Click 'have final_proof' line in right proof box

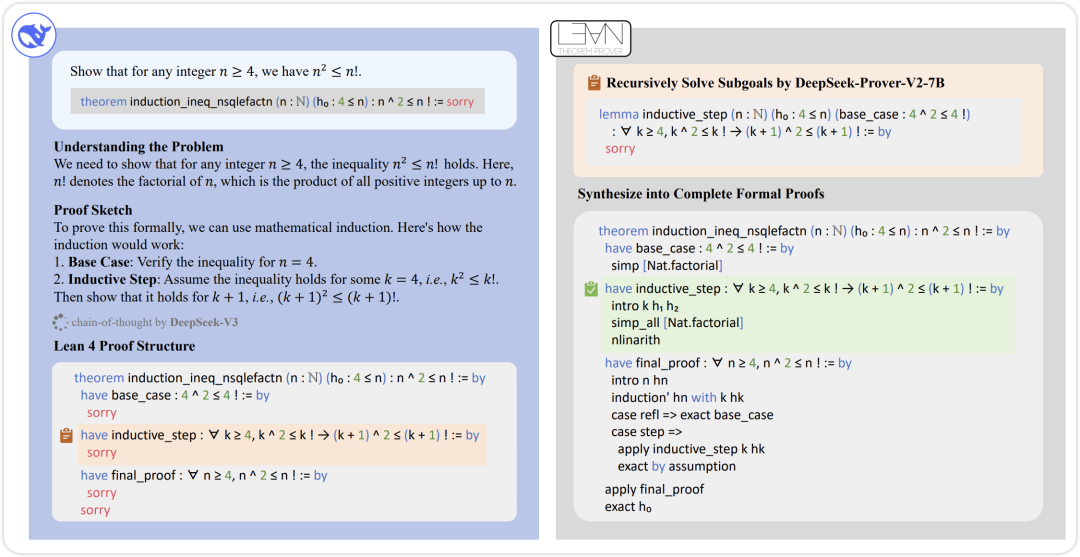(x=728, y=363)
